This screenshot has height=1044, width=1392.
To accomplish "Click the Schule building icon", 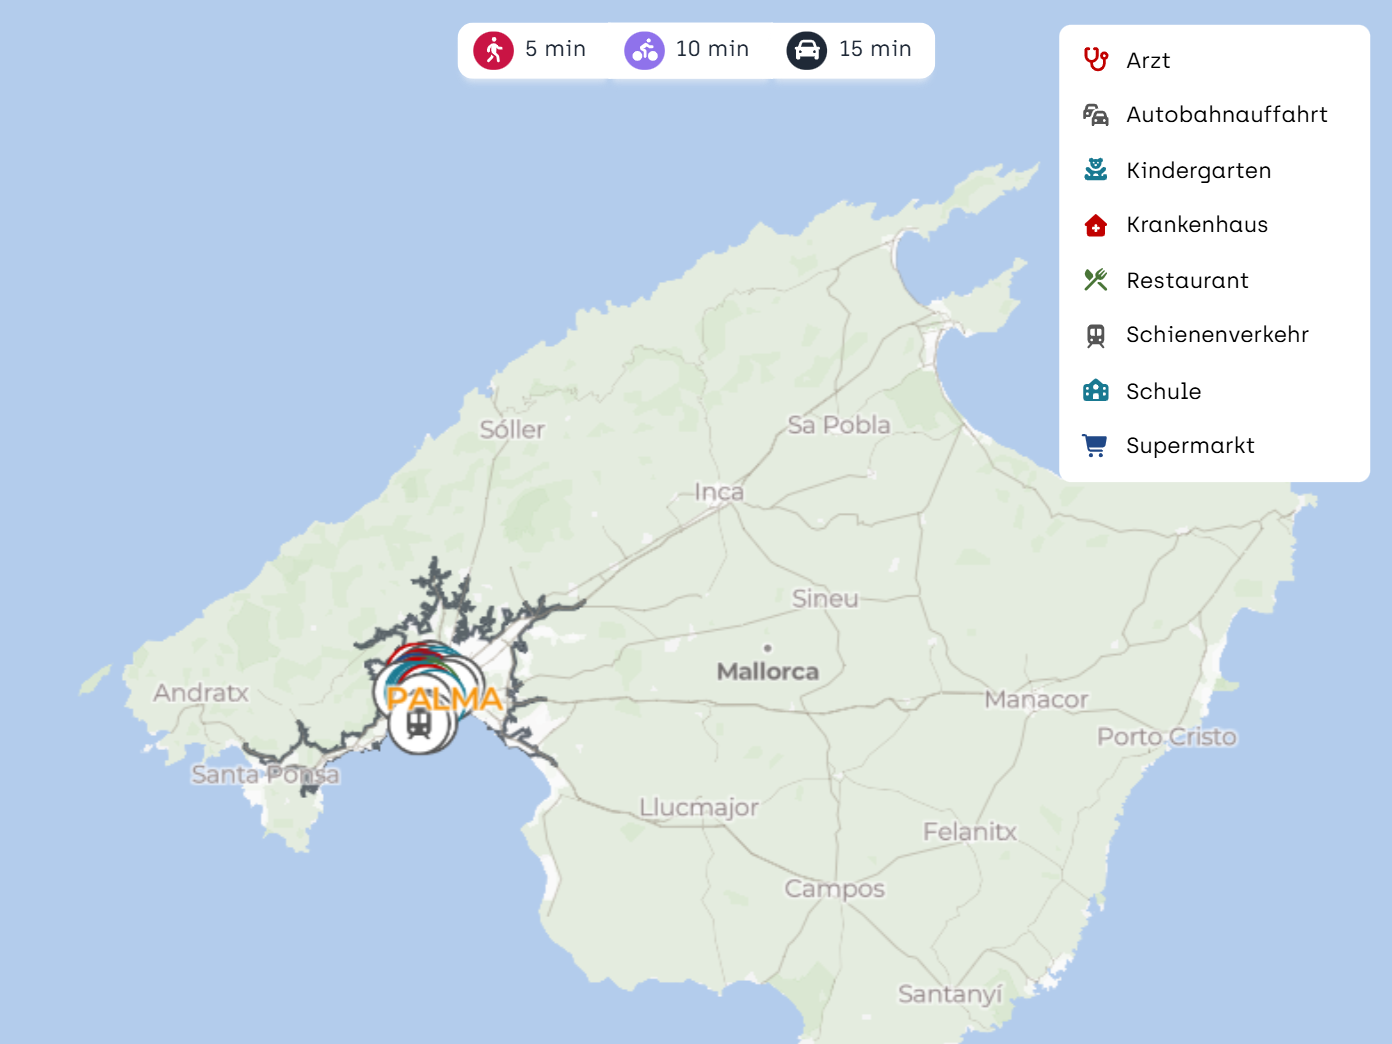I will coord(1096,391).
